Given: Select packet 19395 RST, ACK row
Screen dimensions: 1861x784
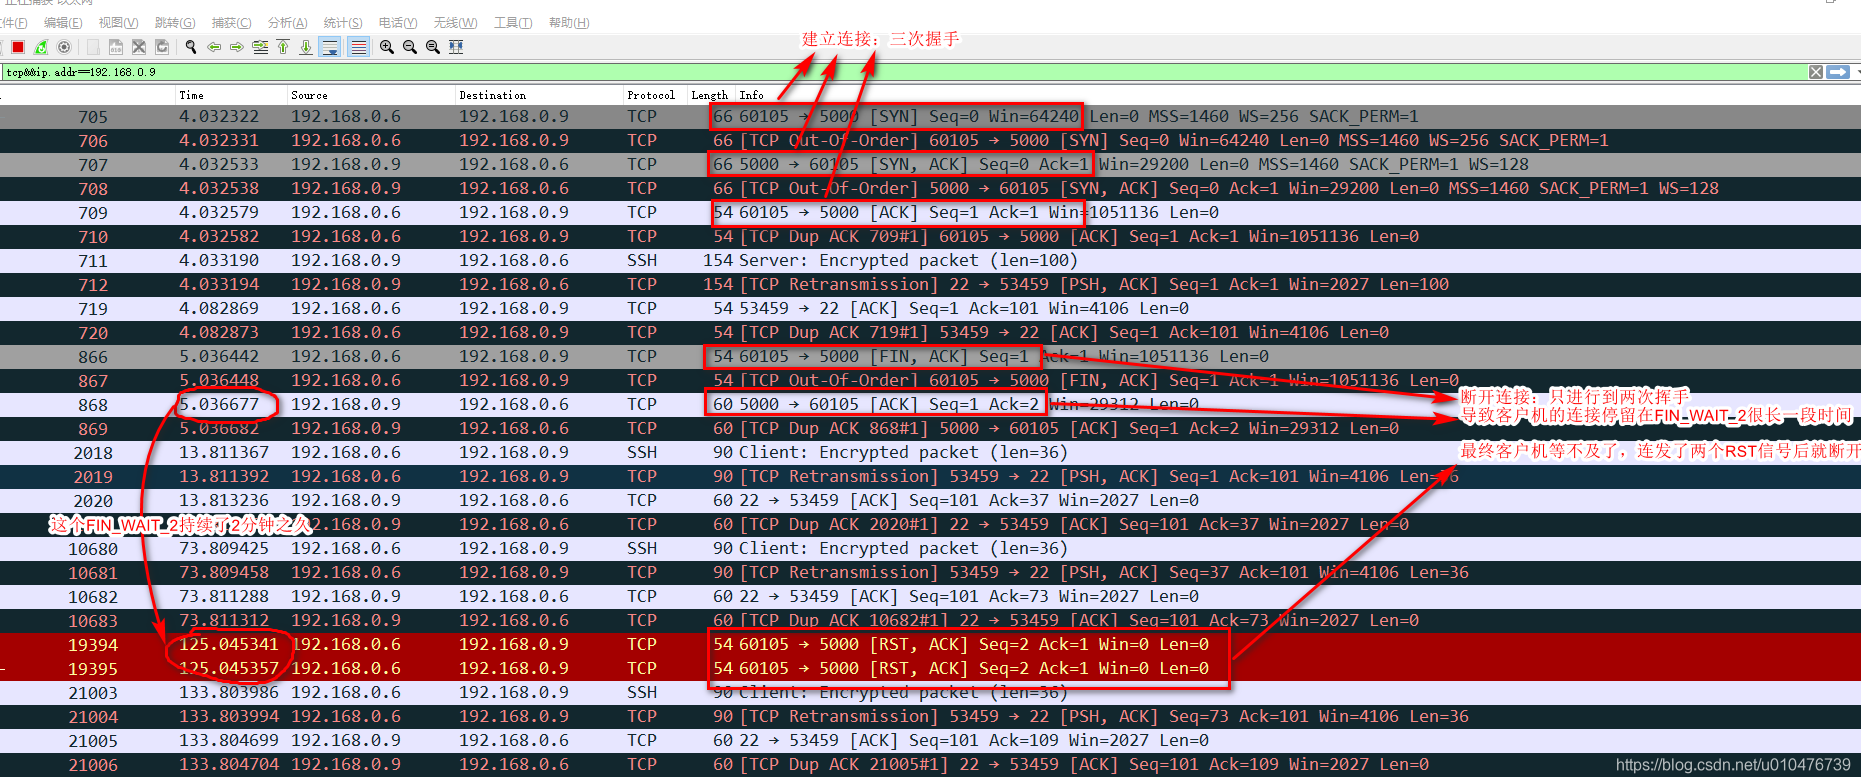Looking at the screenshot, I should (930, 668).
